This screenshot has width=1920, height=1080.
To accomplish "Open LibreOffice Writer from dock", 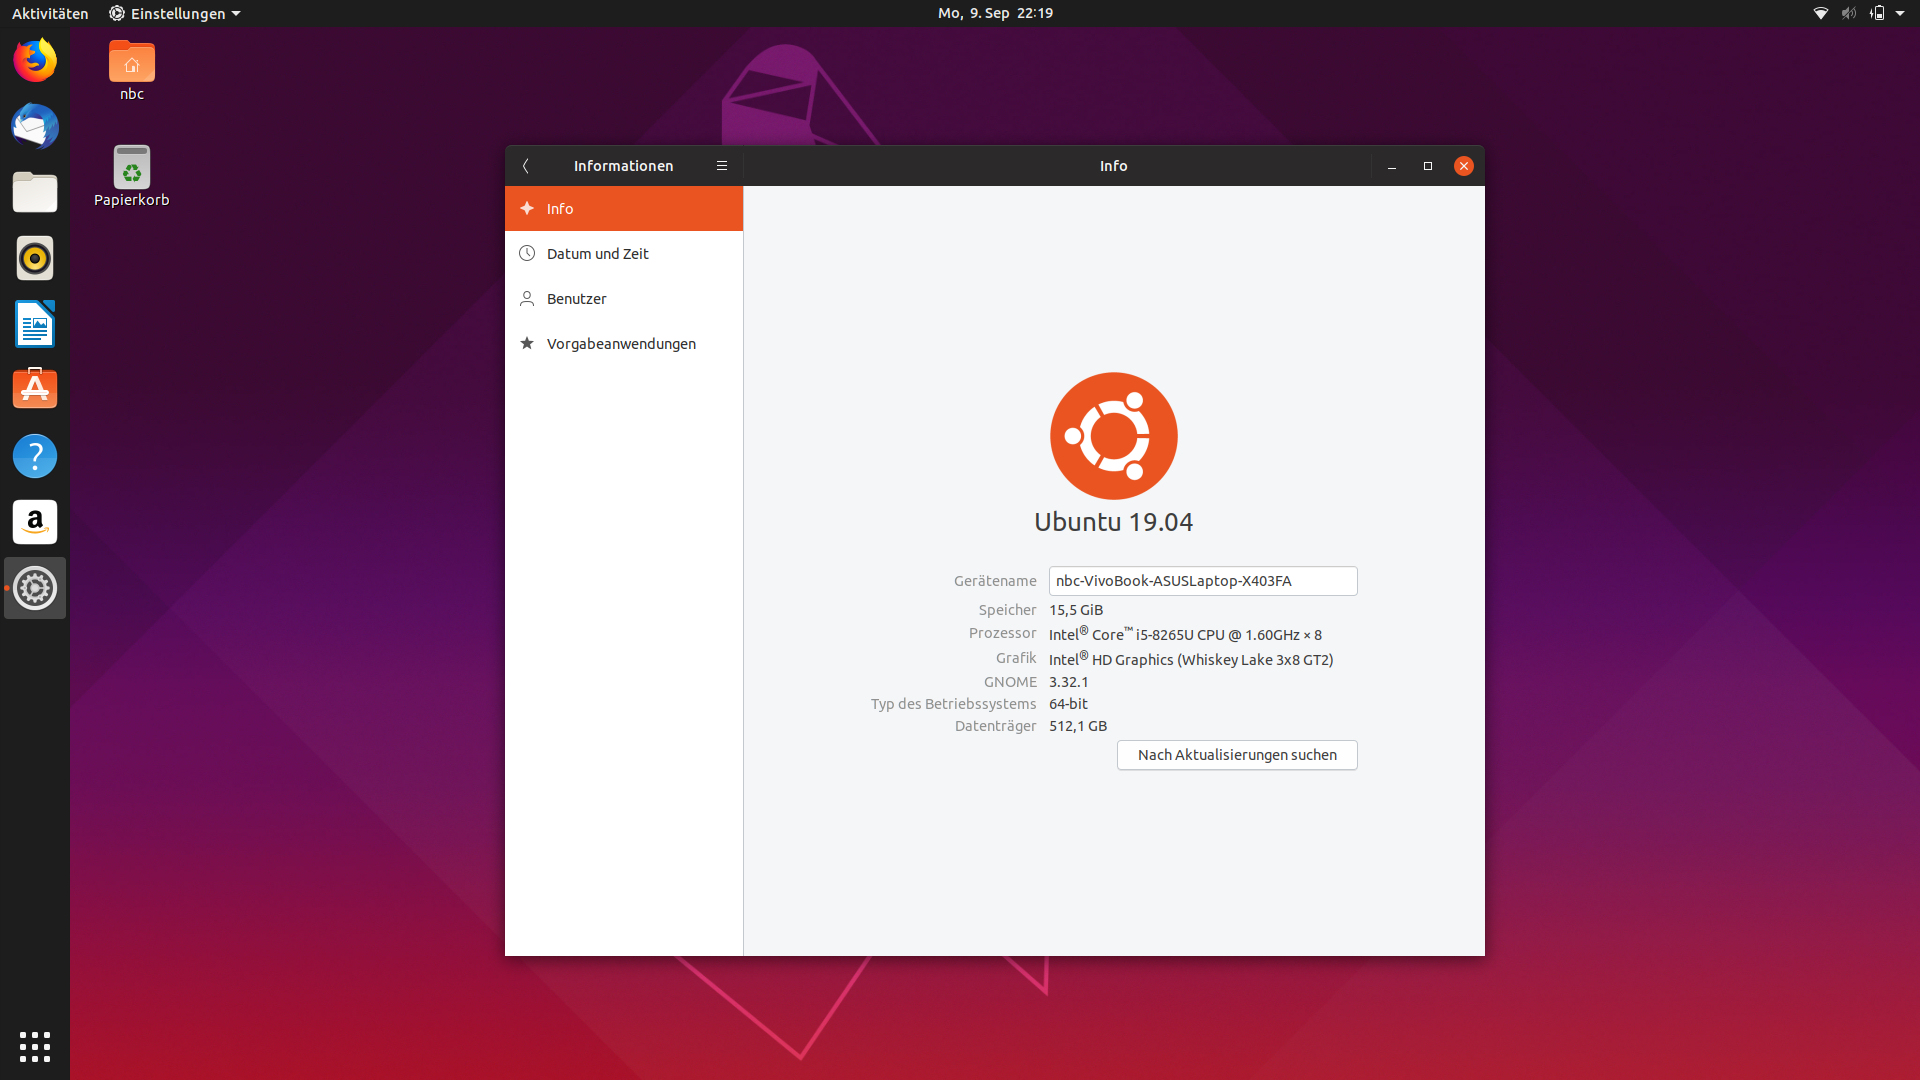I will [35, 324].
